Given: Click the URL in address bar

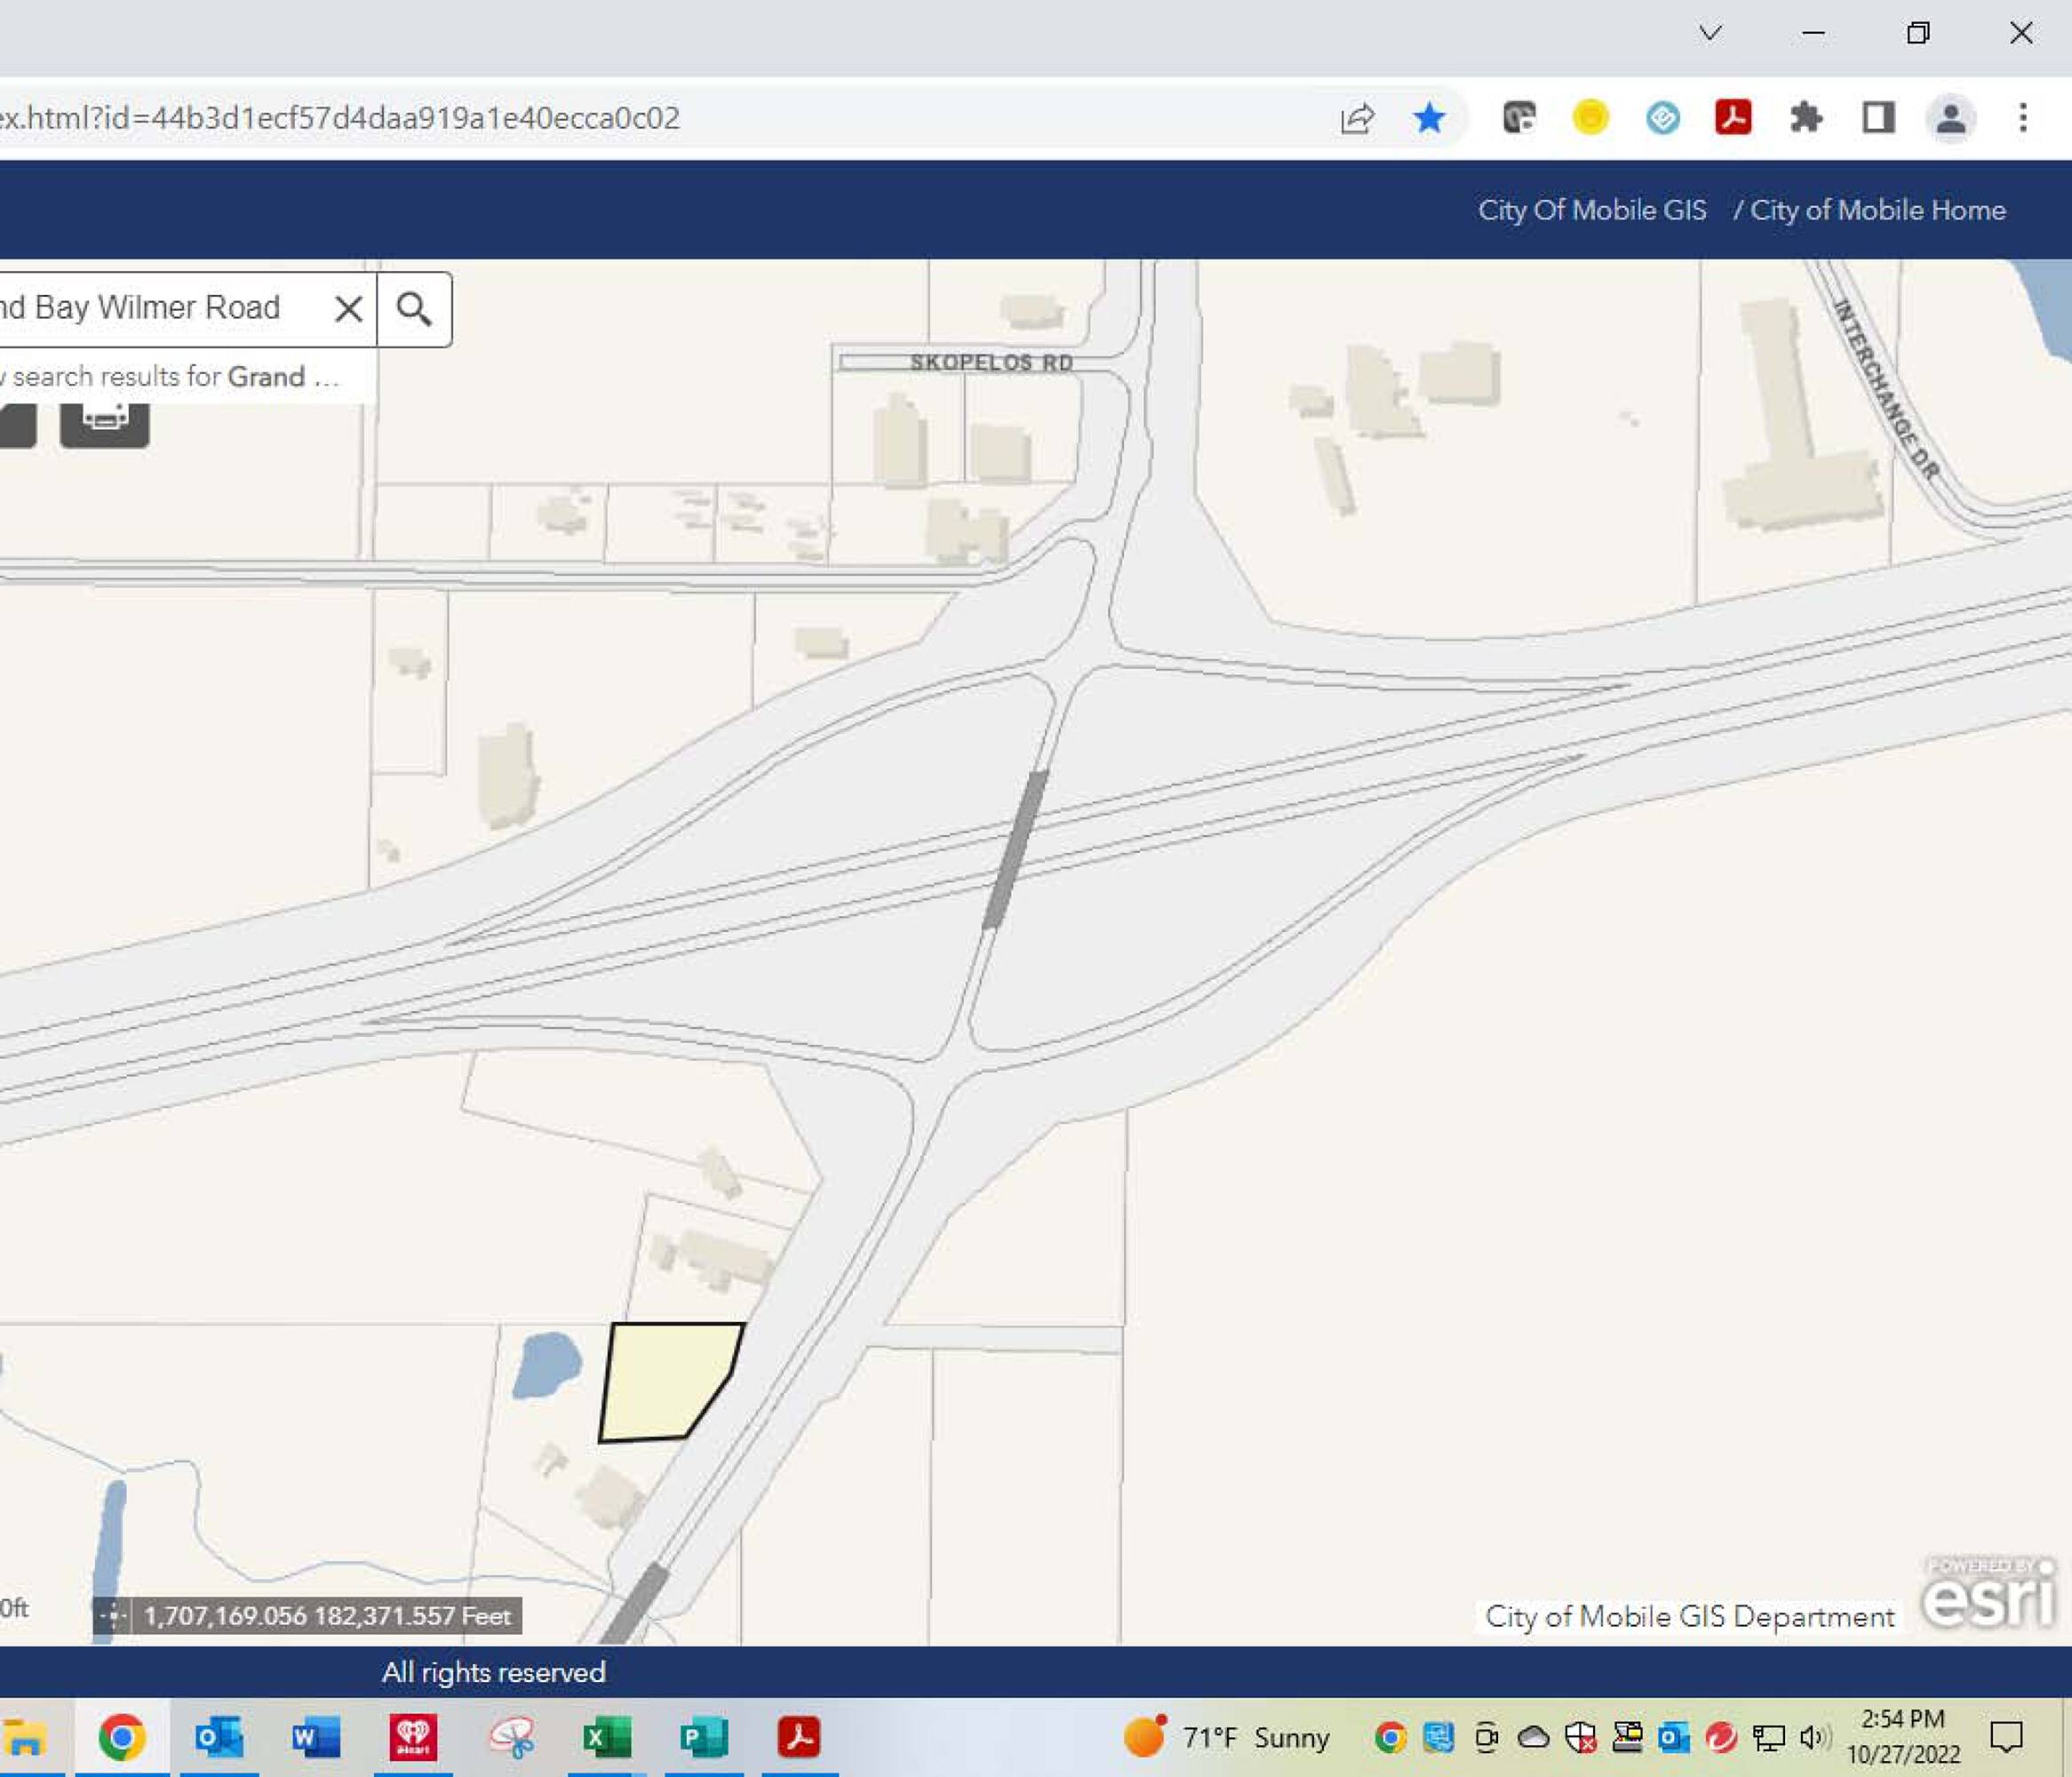Looking at the screenshot, I should click(340, 118).
